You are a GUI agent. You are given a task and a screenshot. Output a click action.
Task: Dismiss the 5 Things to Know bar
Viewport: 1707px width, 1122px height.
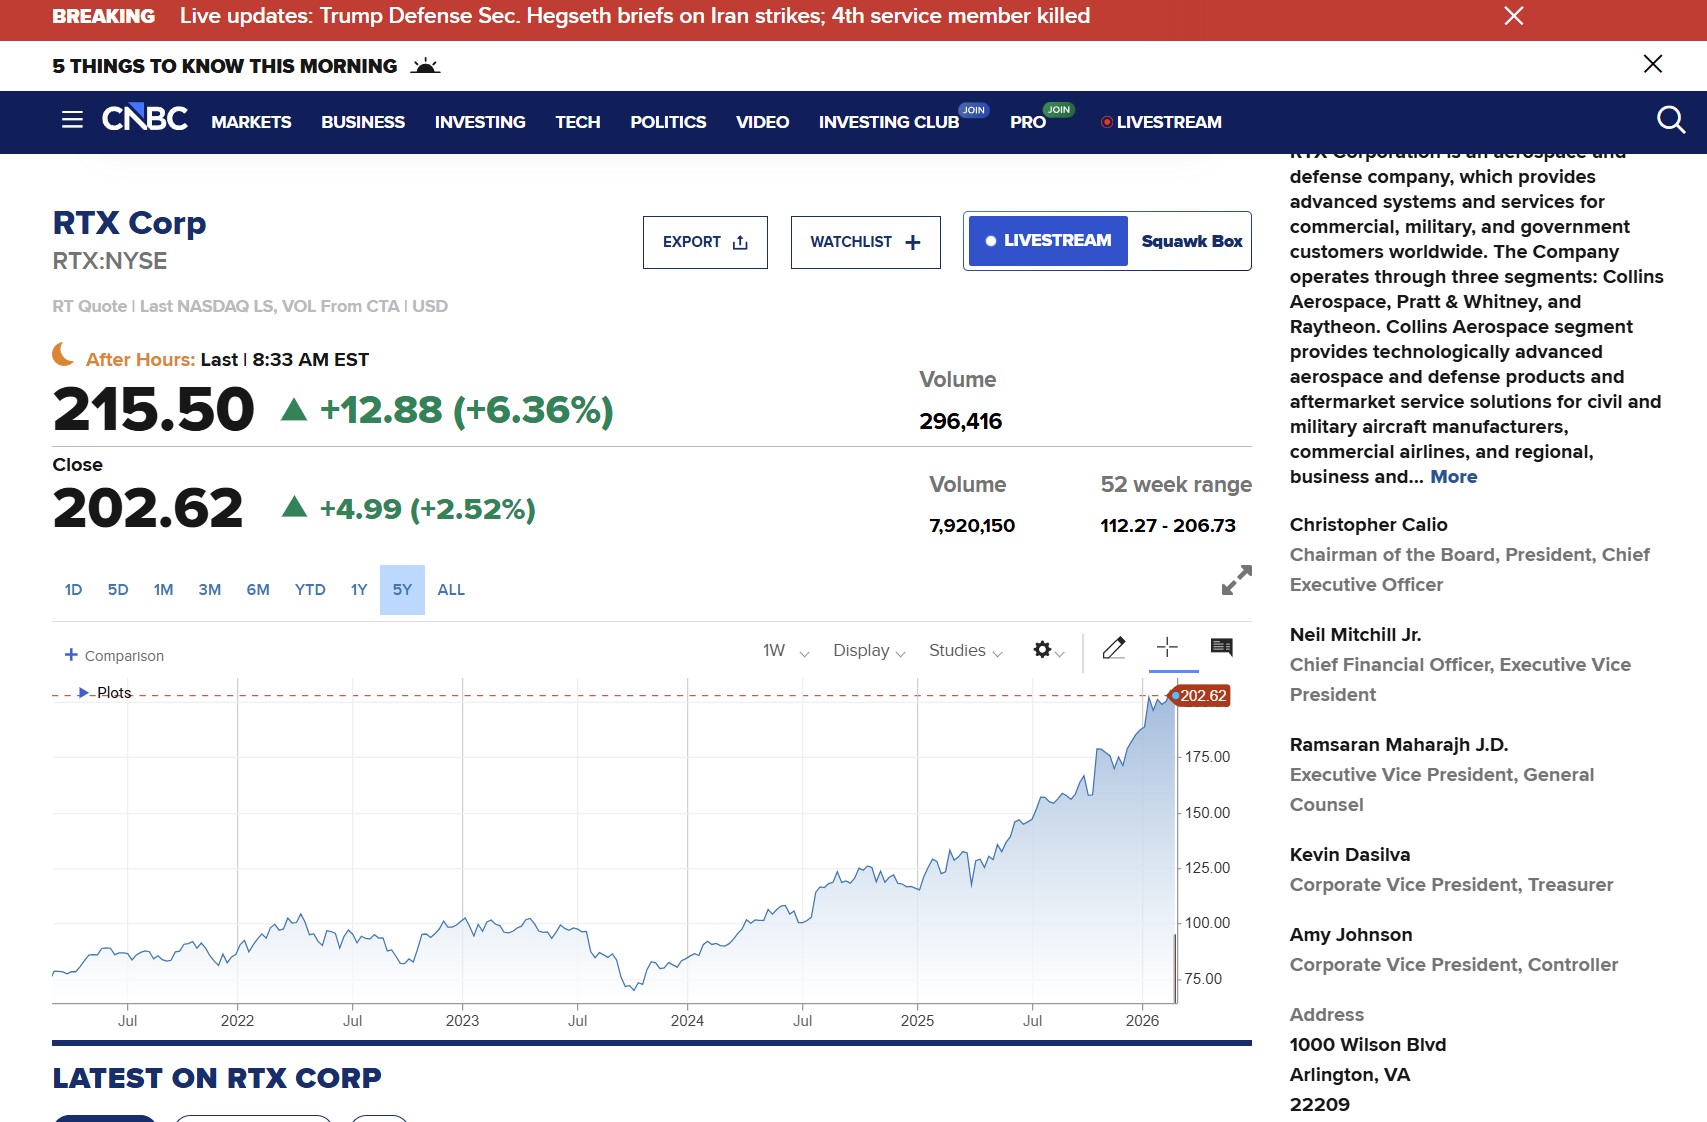tap(1653, 64)
